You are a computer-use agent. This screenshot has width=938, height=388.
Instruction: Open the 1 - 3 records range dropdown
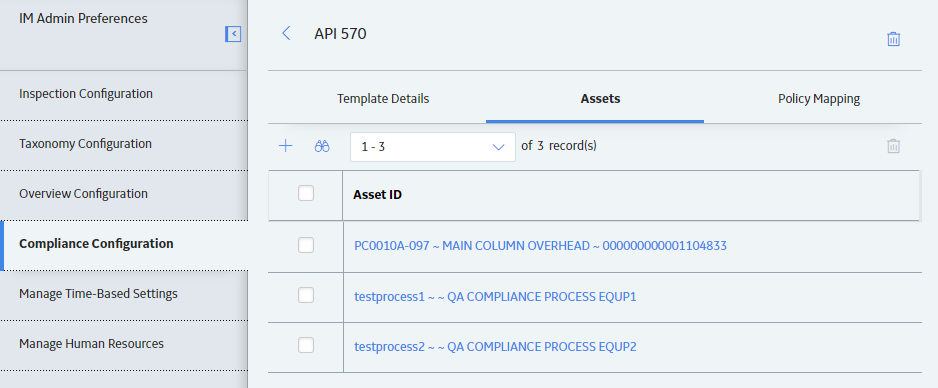point(433,147)
